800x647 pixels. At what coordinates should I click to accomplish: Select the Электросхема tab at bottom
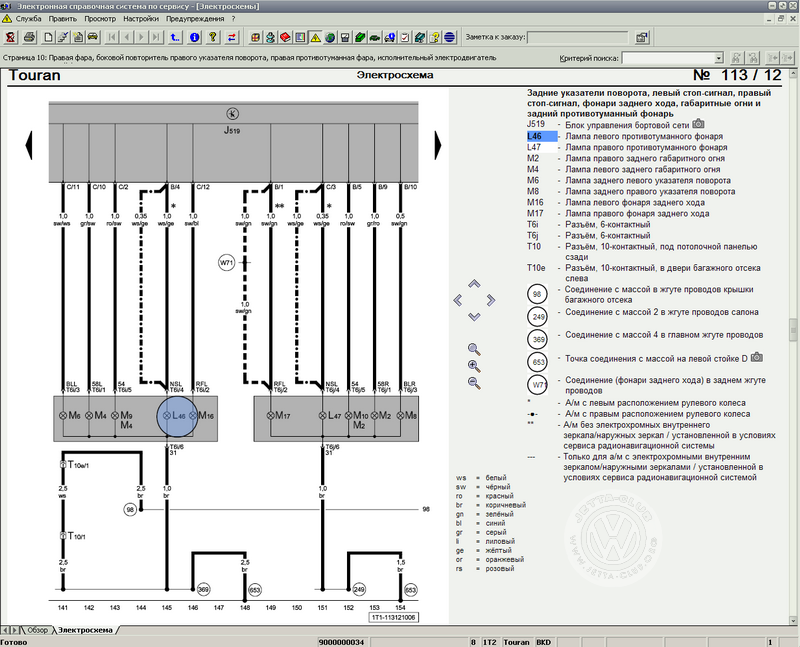85,630
